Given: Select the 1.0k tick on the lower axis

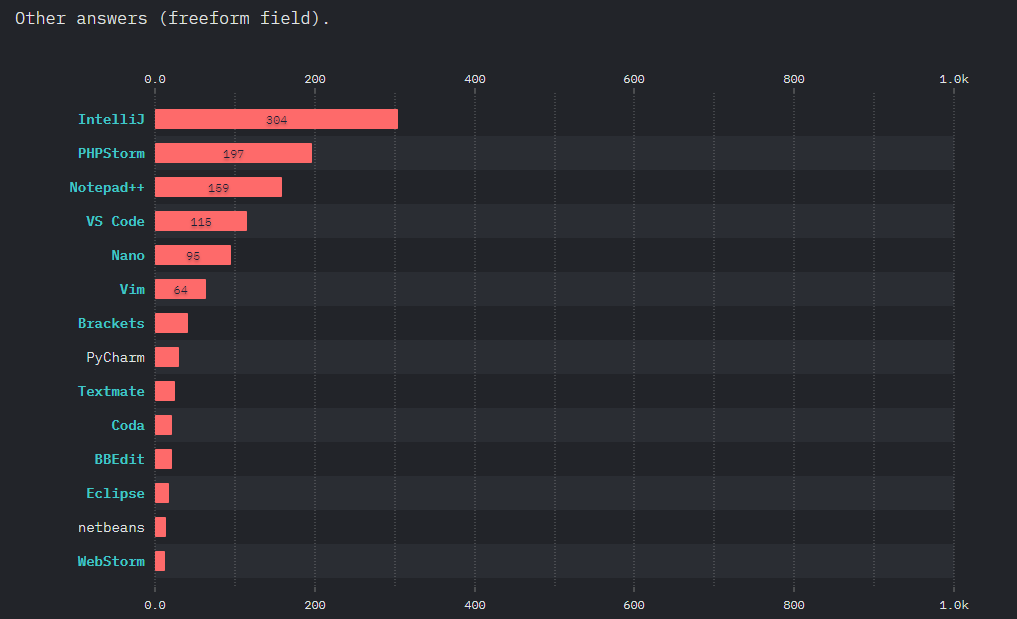Looking at the screenshot, I should click(954, 605).
